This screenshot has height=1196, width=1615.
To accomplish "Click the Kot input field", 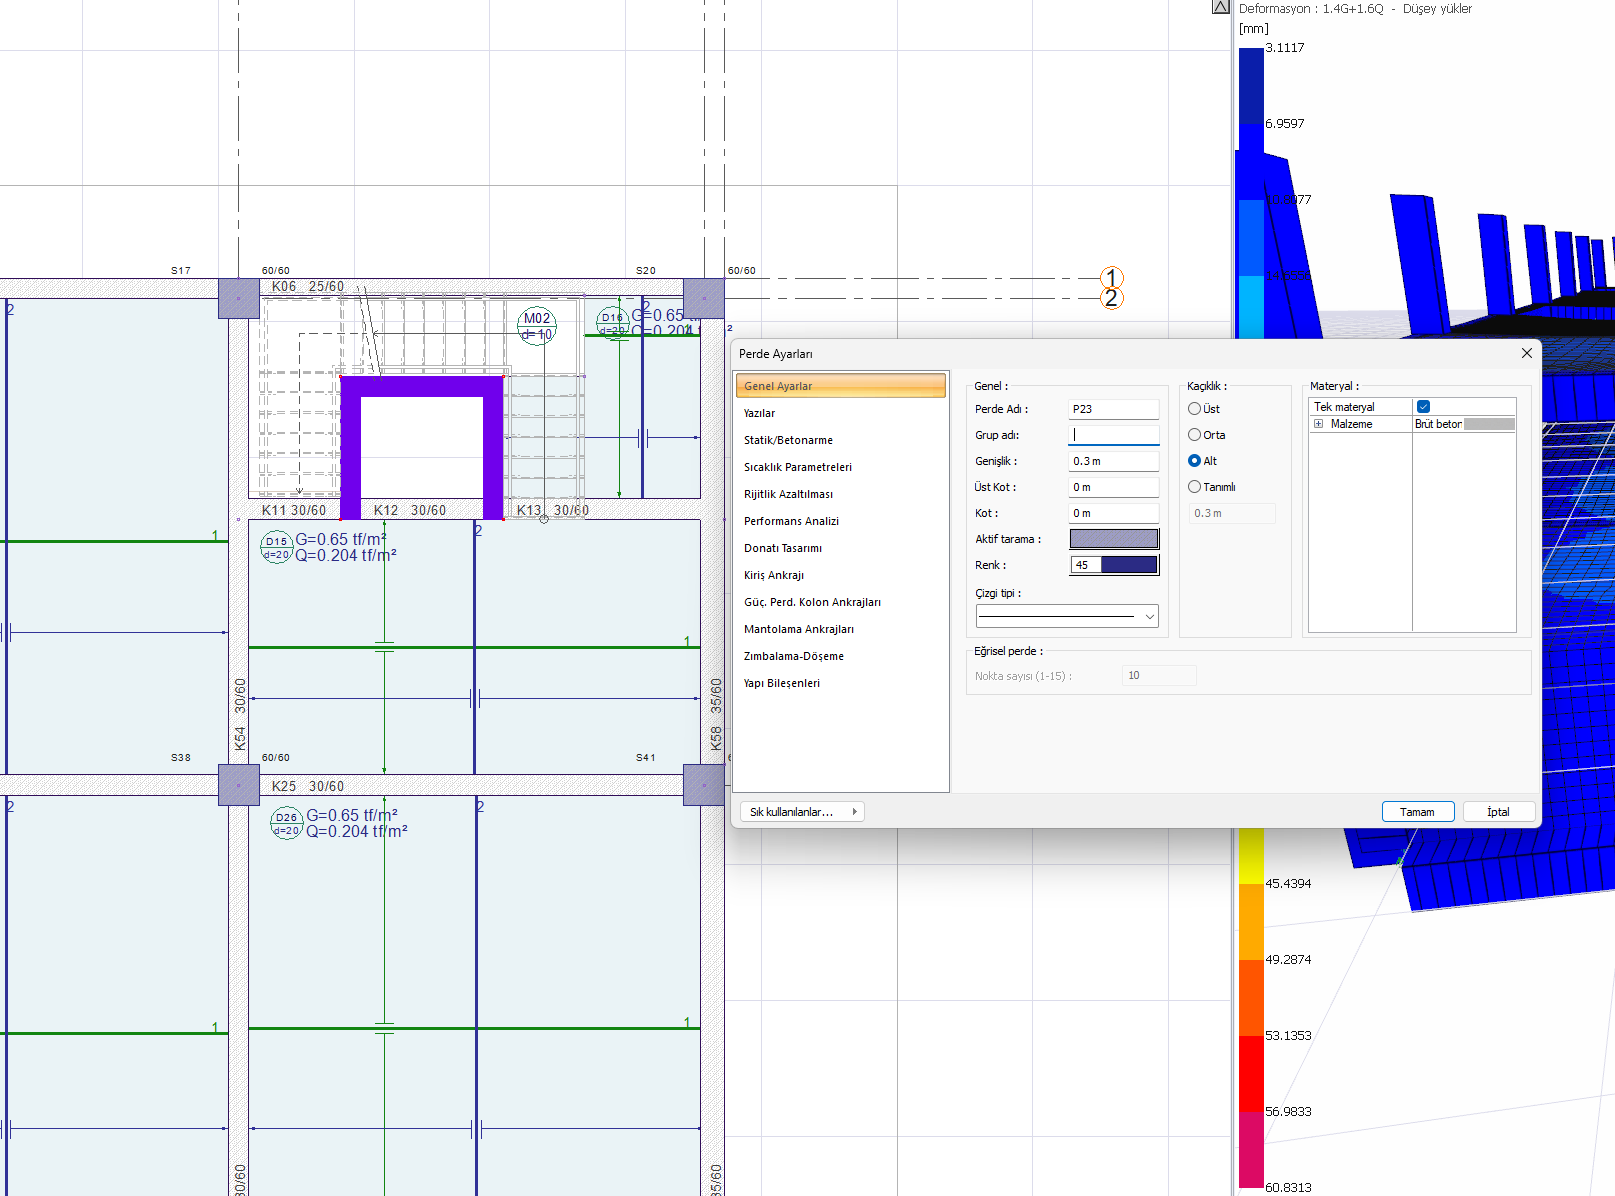I will pos(1114,513).
